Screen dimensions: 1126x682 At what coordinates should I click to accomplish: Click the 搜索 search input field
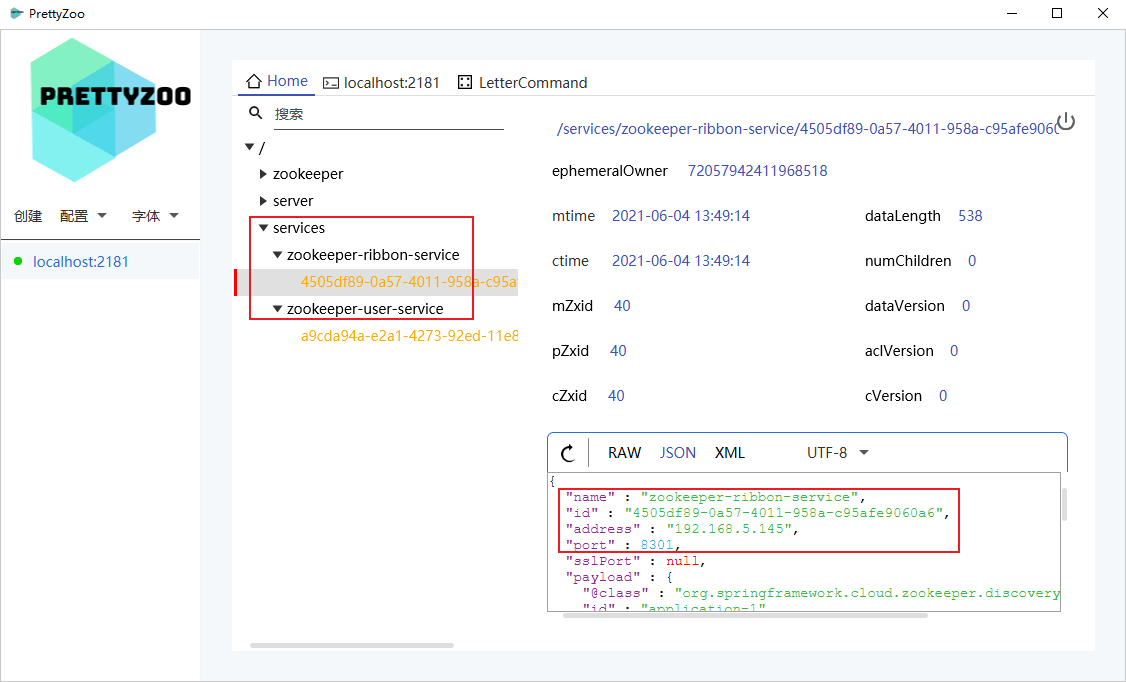388,114
